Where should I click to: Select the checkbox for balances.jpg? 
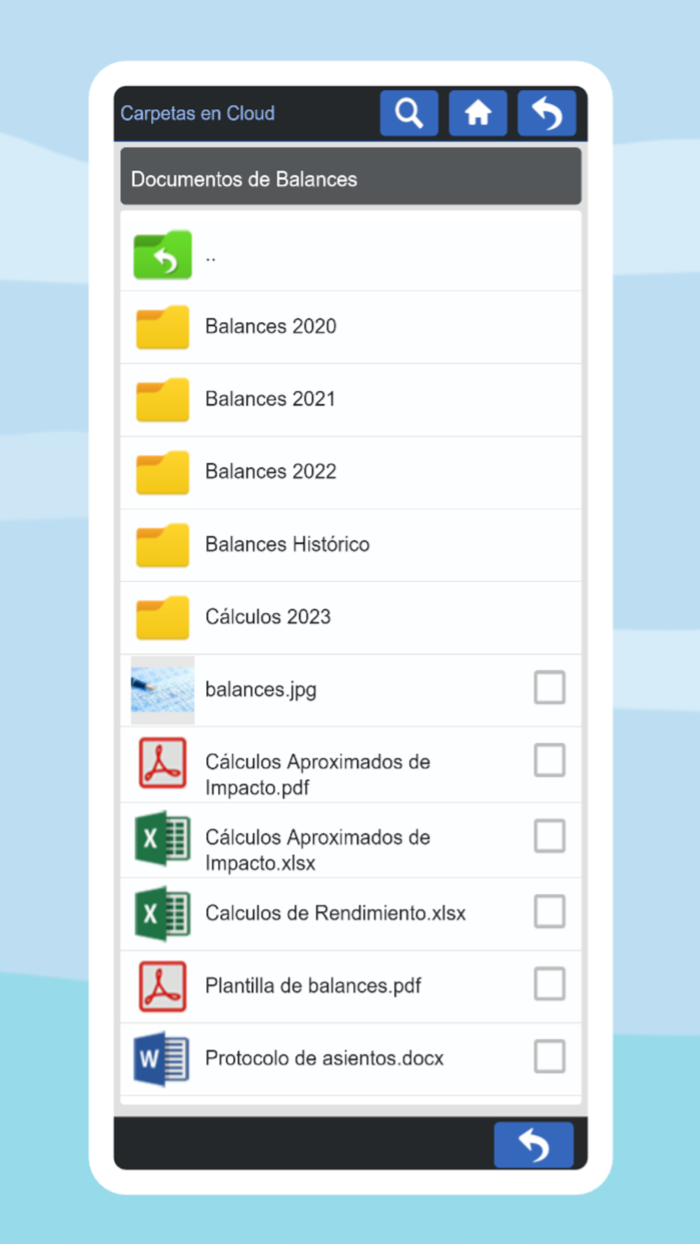pos(550,688)
